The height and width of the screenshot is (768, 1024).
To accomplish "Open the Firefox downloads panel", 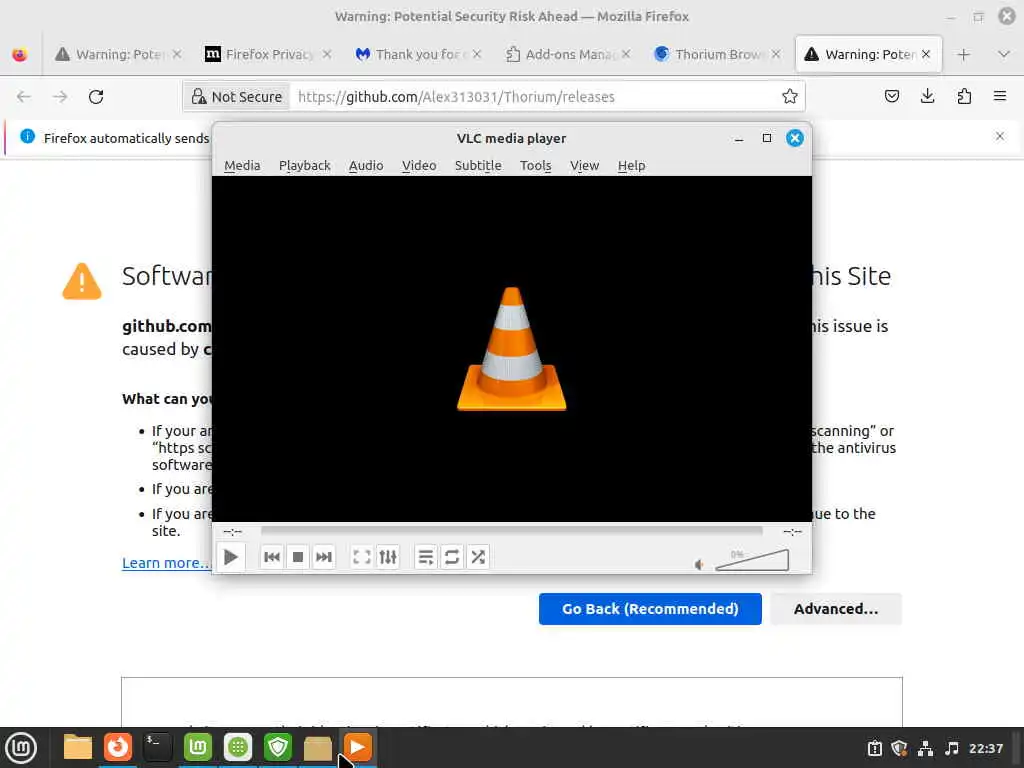I will 927,97.
